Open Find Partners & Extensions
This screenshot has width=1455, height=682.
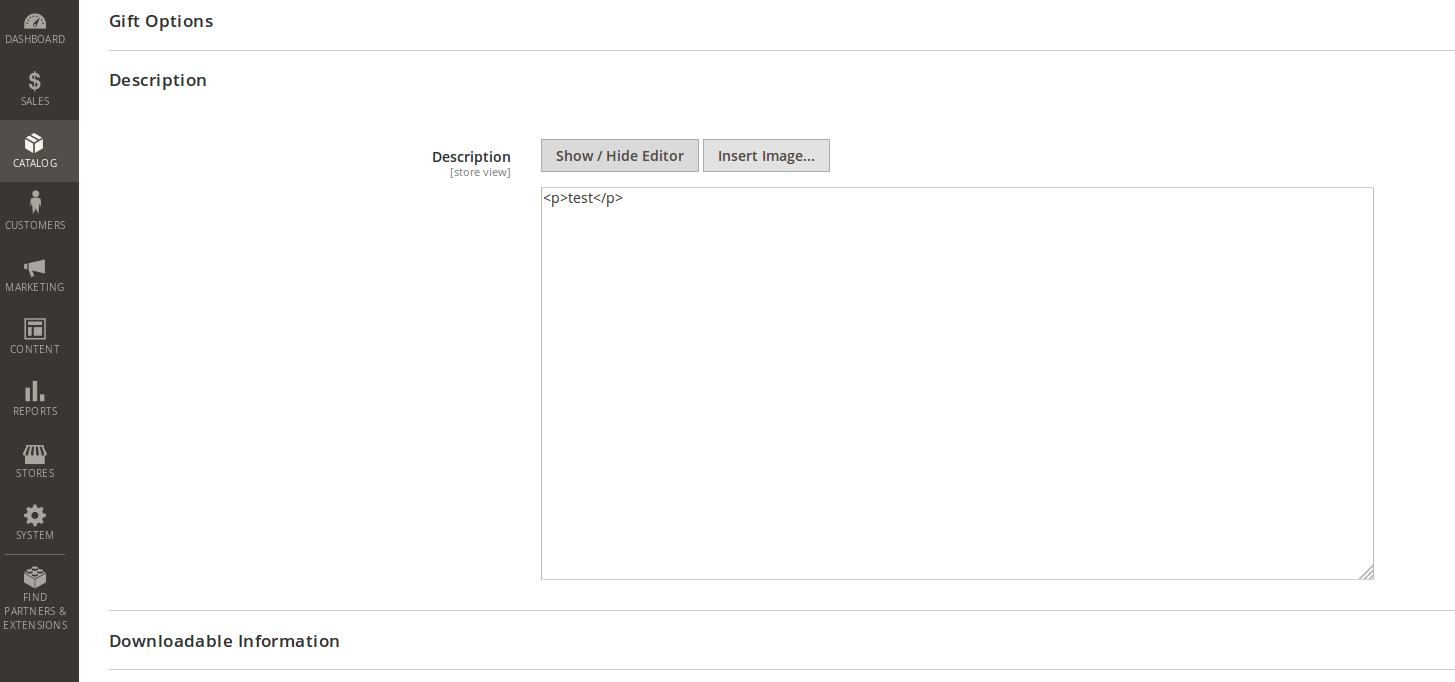point(35,597)
